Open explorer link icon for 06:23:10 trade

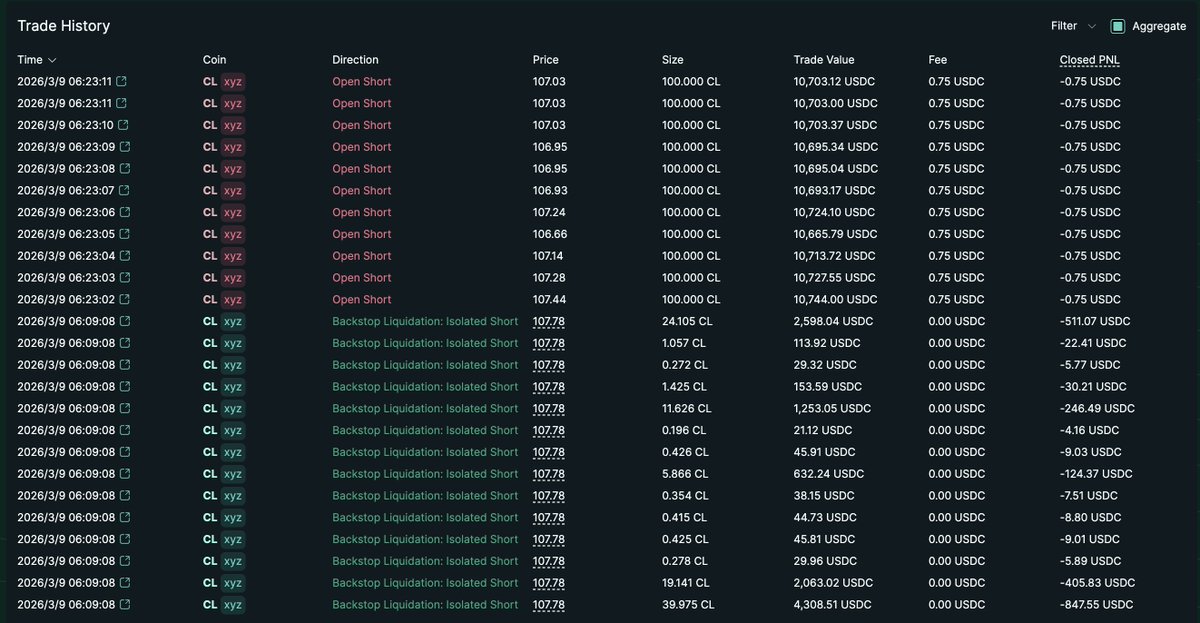coord(123,125)
